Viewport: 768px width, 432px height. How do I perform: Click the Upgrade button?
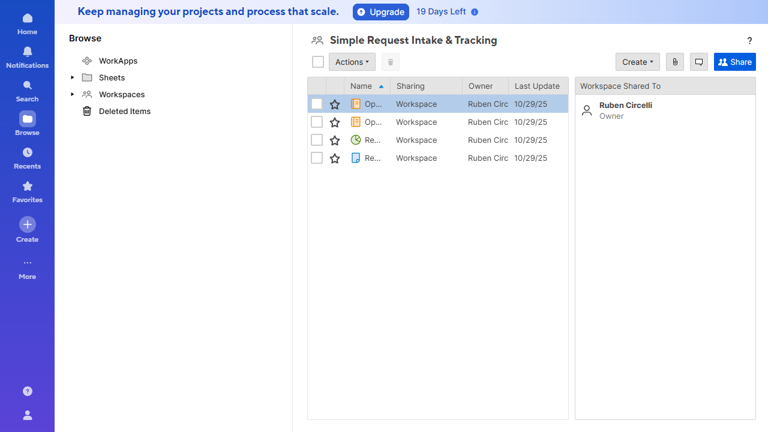pyautogui.click(x=381, y=12)
